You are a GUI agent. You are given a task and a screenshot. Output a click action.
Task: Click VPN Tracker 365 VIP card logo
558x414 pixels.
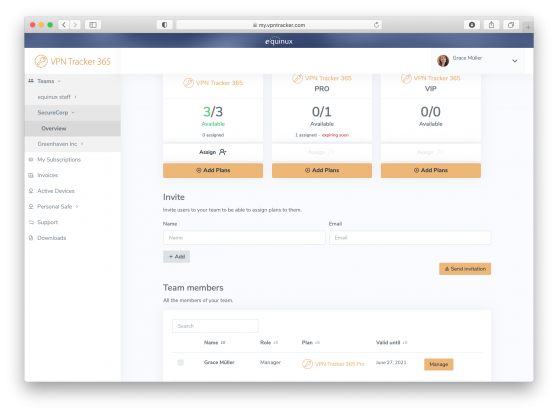point(431,78)
